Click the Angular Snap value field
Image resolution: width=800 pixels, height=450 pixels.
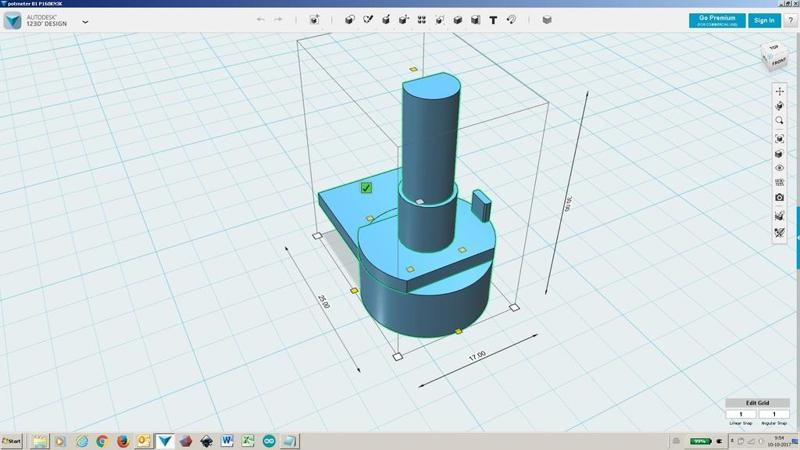(x=773, y=414)
